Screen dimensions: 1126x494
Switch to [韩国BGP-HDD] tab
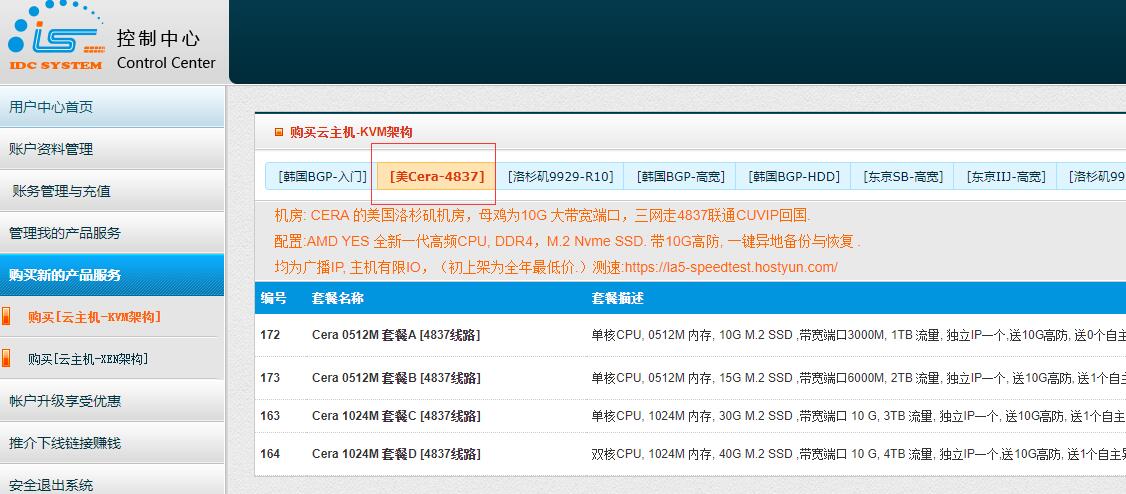point(794,176)
